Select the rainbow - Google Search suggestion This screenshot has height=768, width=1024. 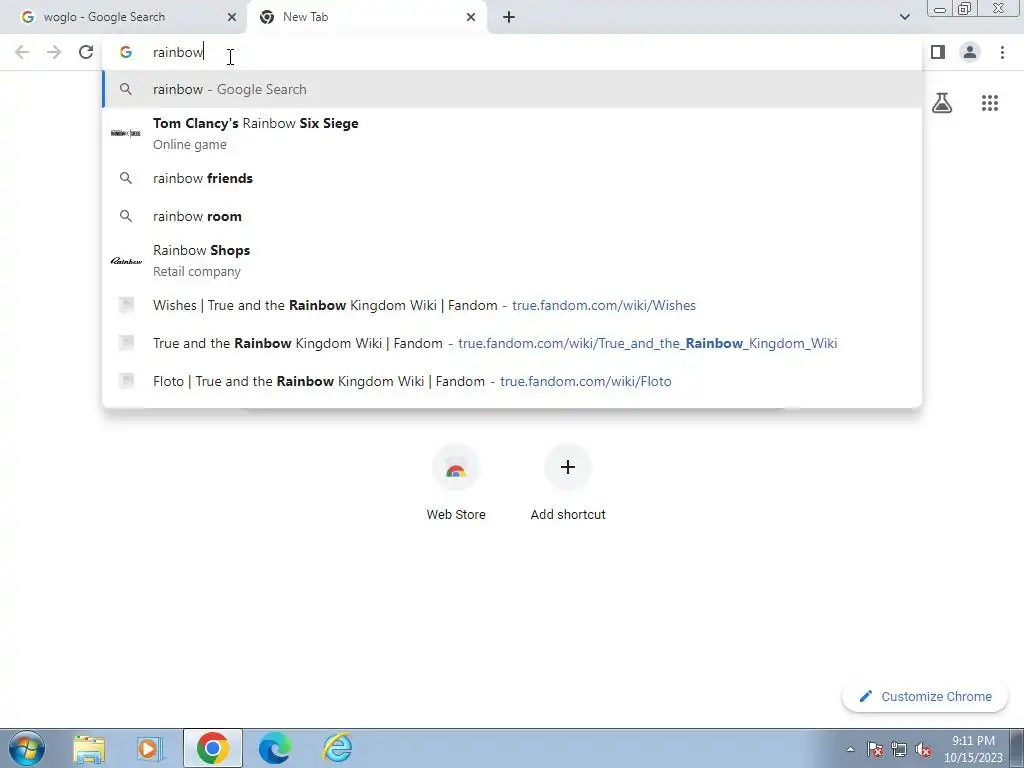click(513, 89)
